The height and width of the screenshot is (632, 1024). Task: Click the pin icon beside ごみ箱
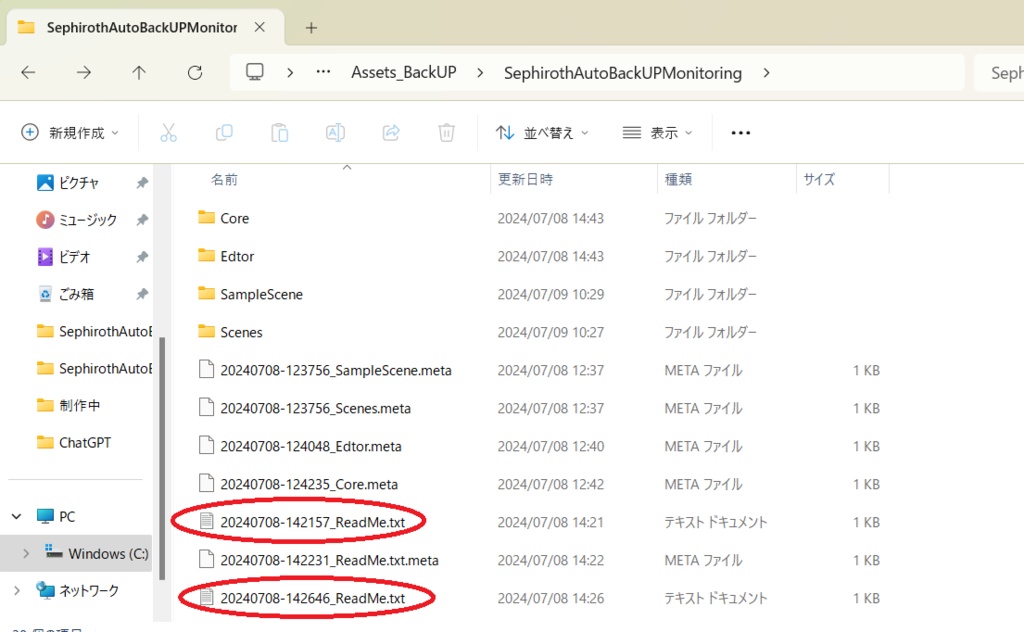click(x=142, y=294)
